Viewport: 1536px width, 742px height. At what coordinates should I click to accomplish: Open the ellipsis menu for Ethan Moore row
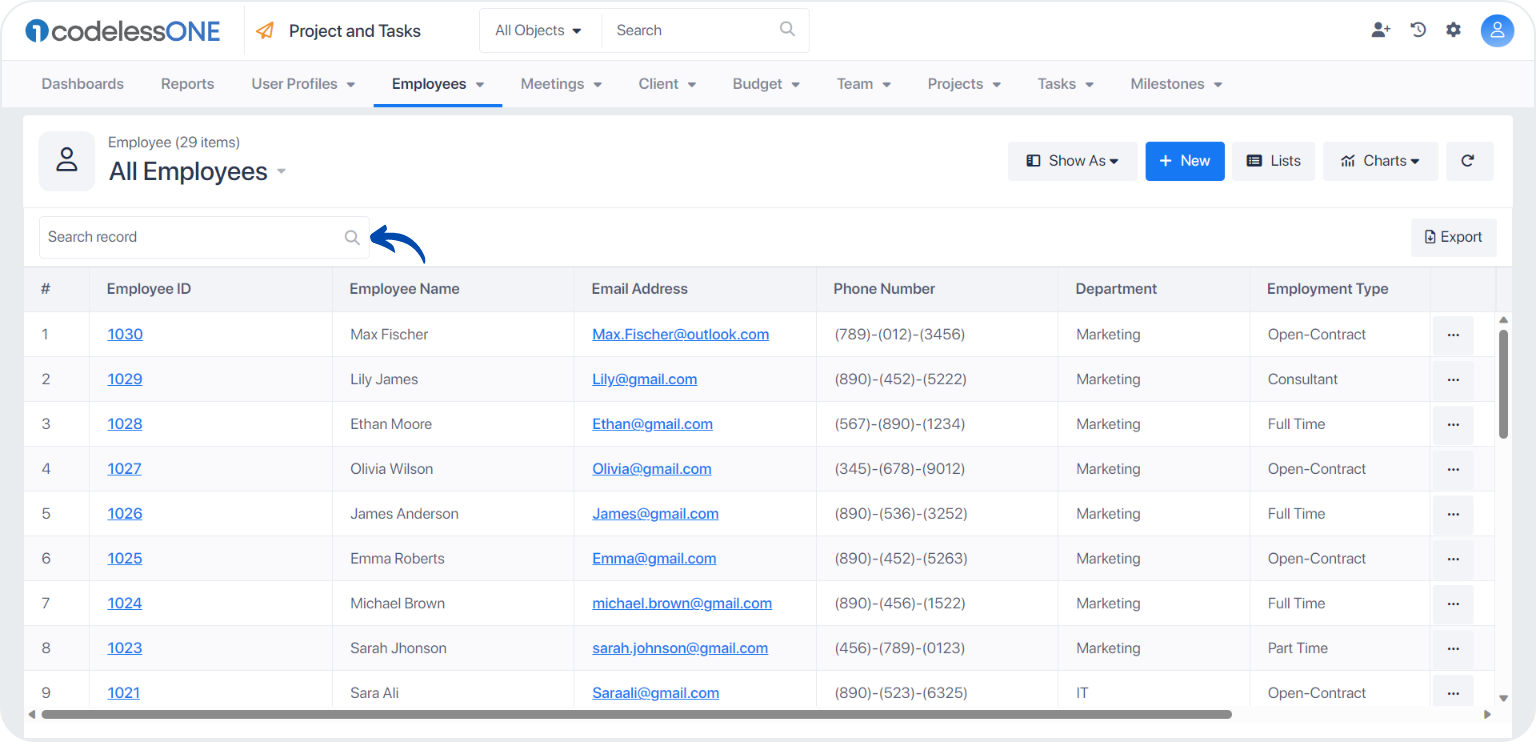[x=1453, y=424]
